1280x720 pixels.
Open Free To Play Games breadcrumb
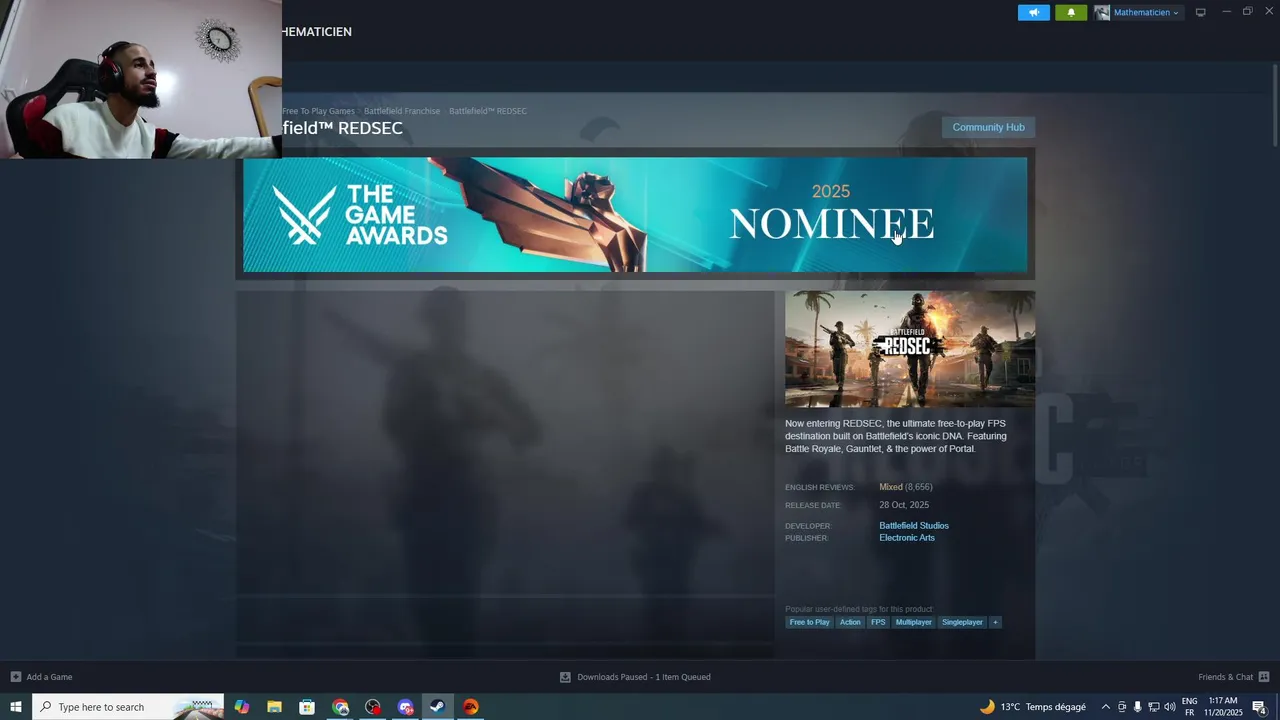318,111
